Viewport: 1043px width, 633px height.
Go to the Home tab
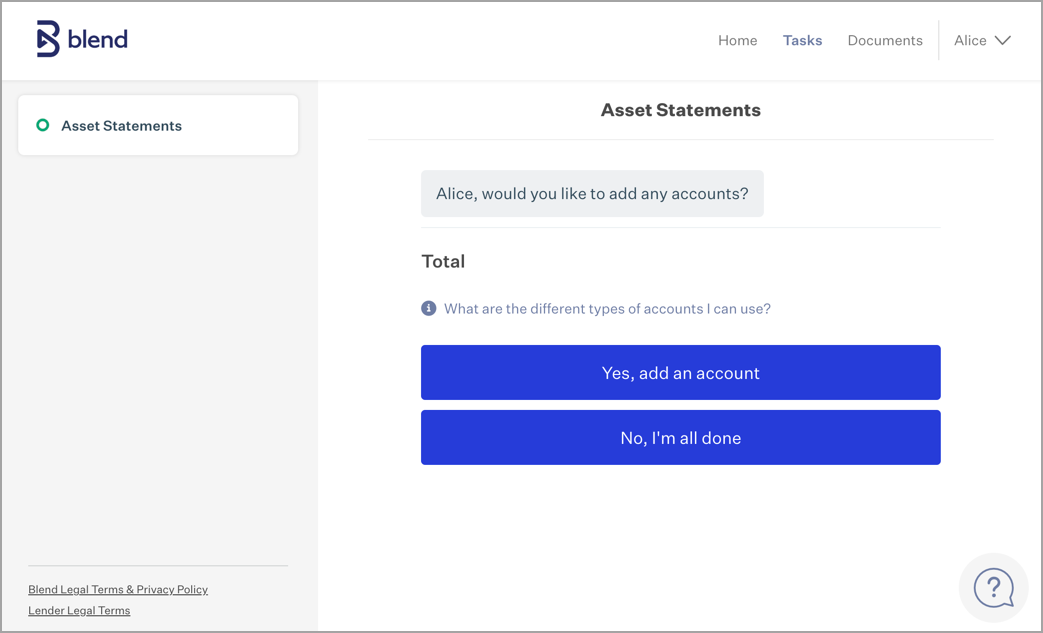pos(737,41)
